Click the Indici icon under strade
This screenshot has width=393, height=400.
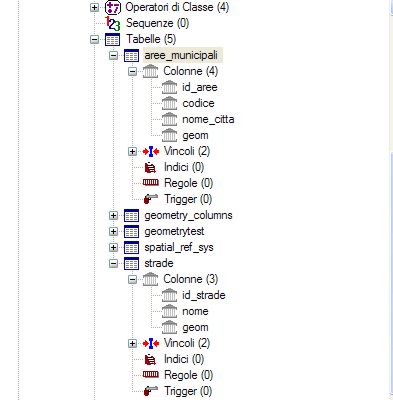coord(150,359)
